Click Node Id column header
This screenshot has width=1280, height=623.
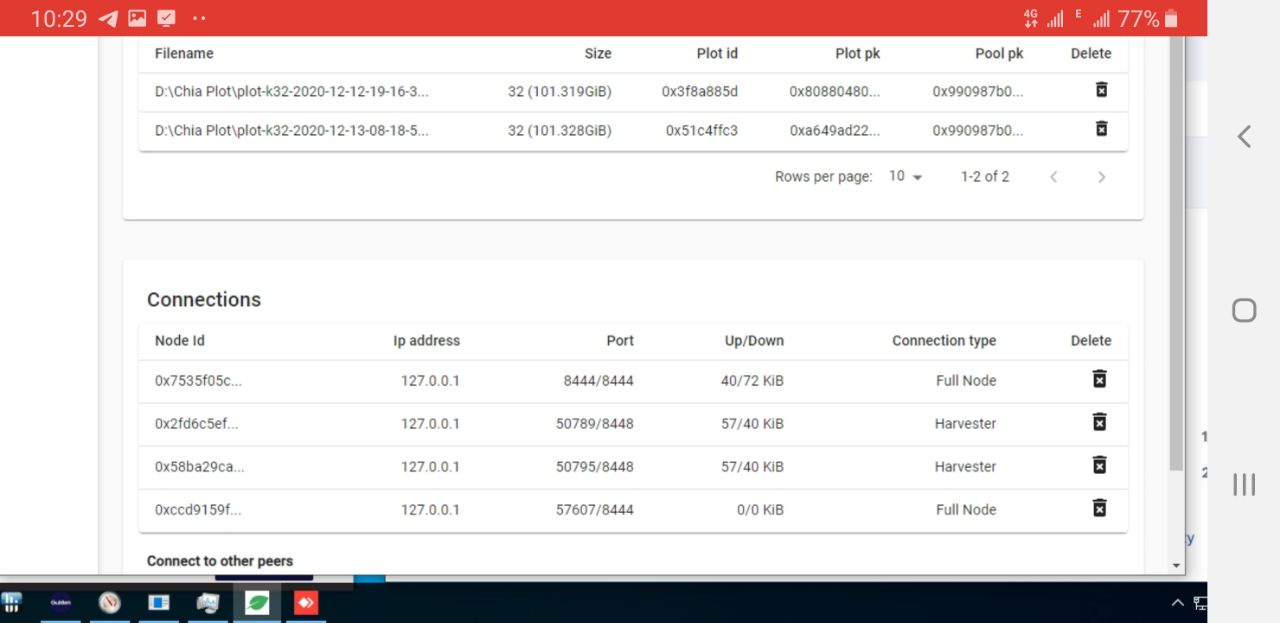point(180,340)
